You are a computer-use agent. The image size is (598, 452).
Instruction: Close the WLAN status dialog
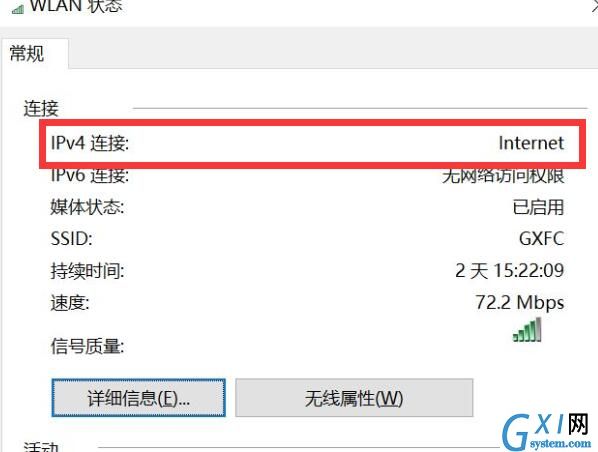[594, 6]
